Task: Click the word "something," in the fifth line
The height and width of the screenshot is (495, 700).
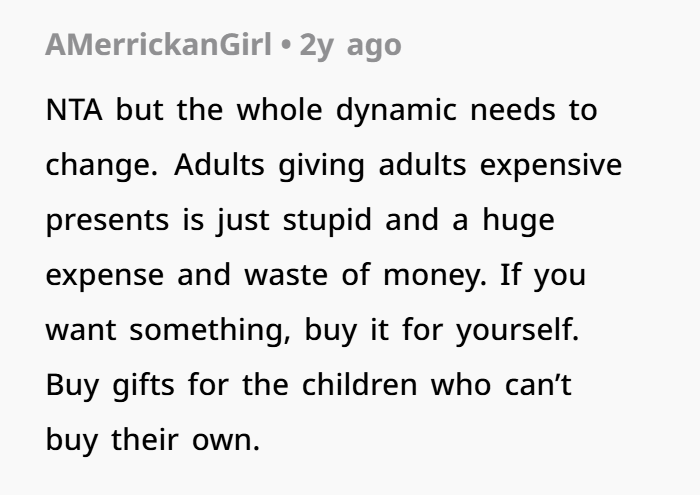Action: (x=208, y=330)
